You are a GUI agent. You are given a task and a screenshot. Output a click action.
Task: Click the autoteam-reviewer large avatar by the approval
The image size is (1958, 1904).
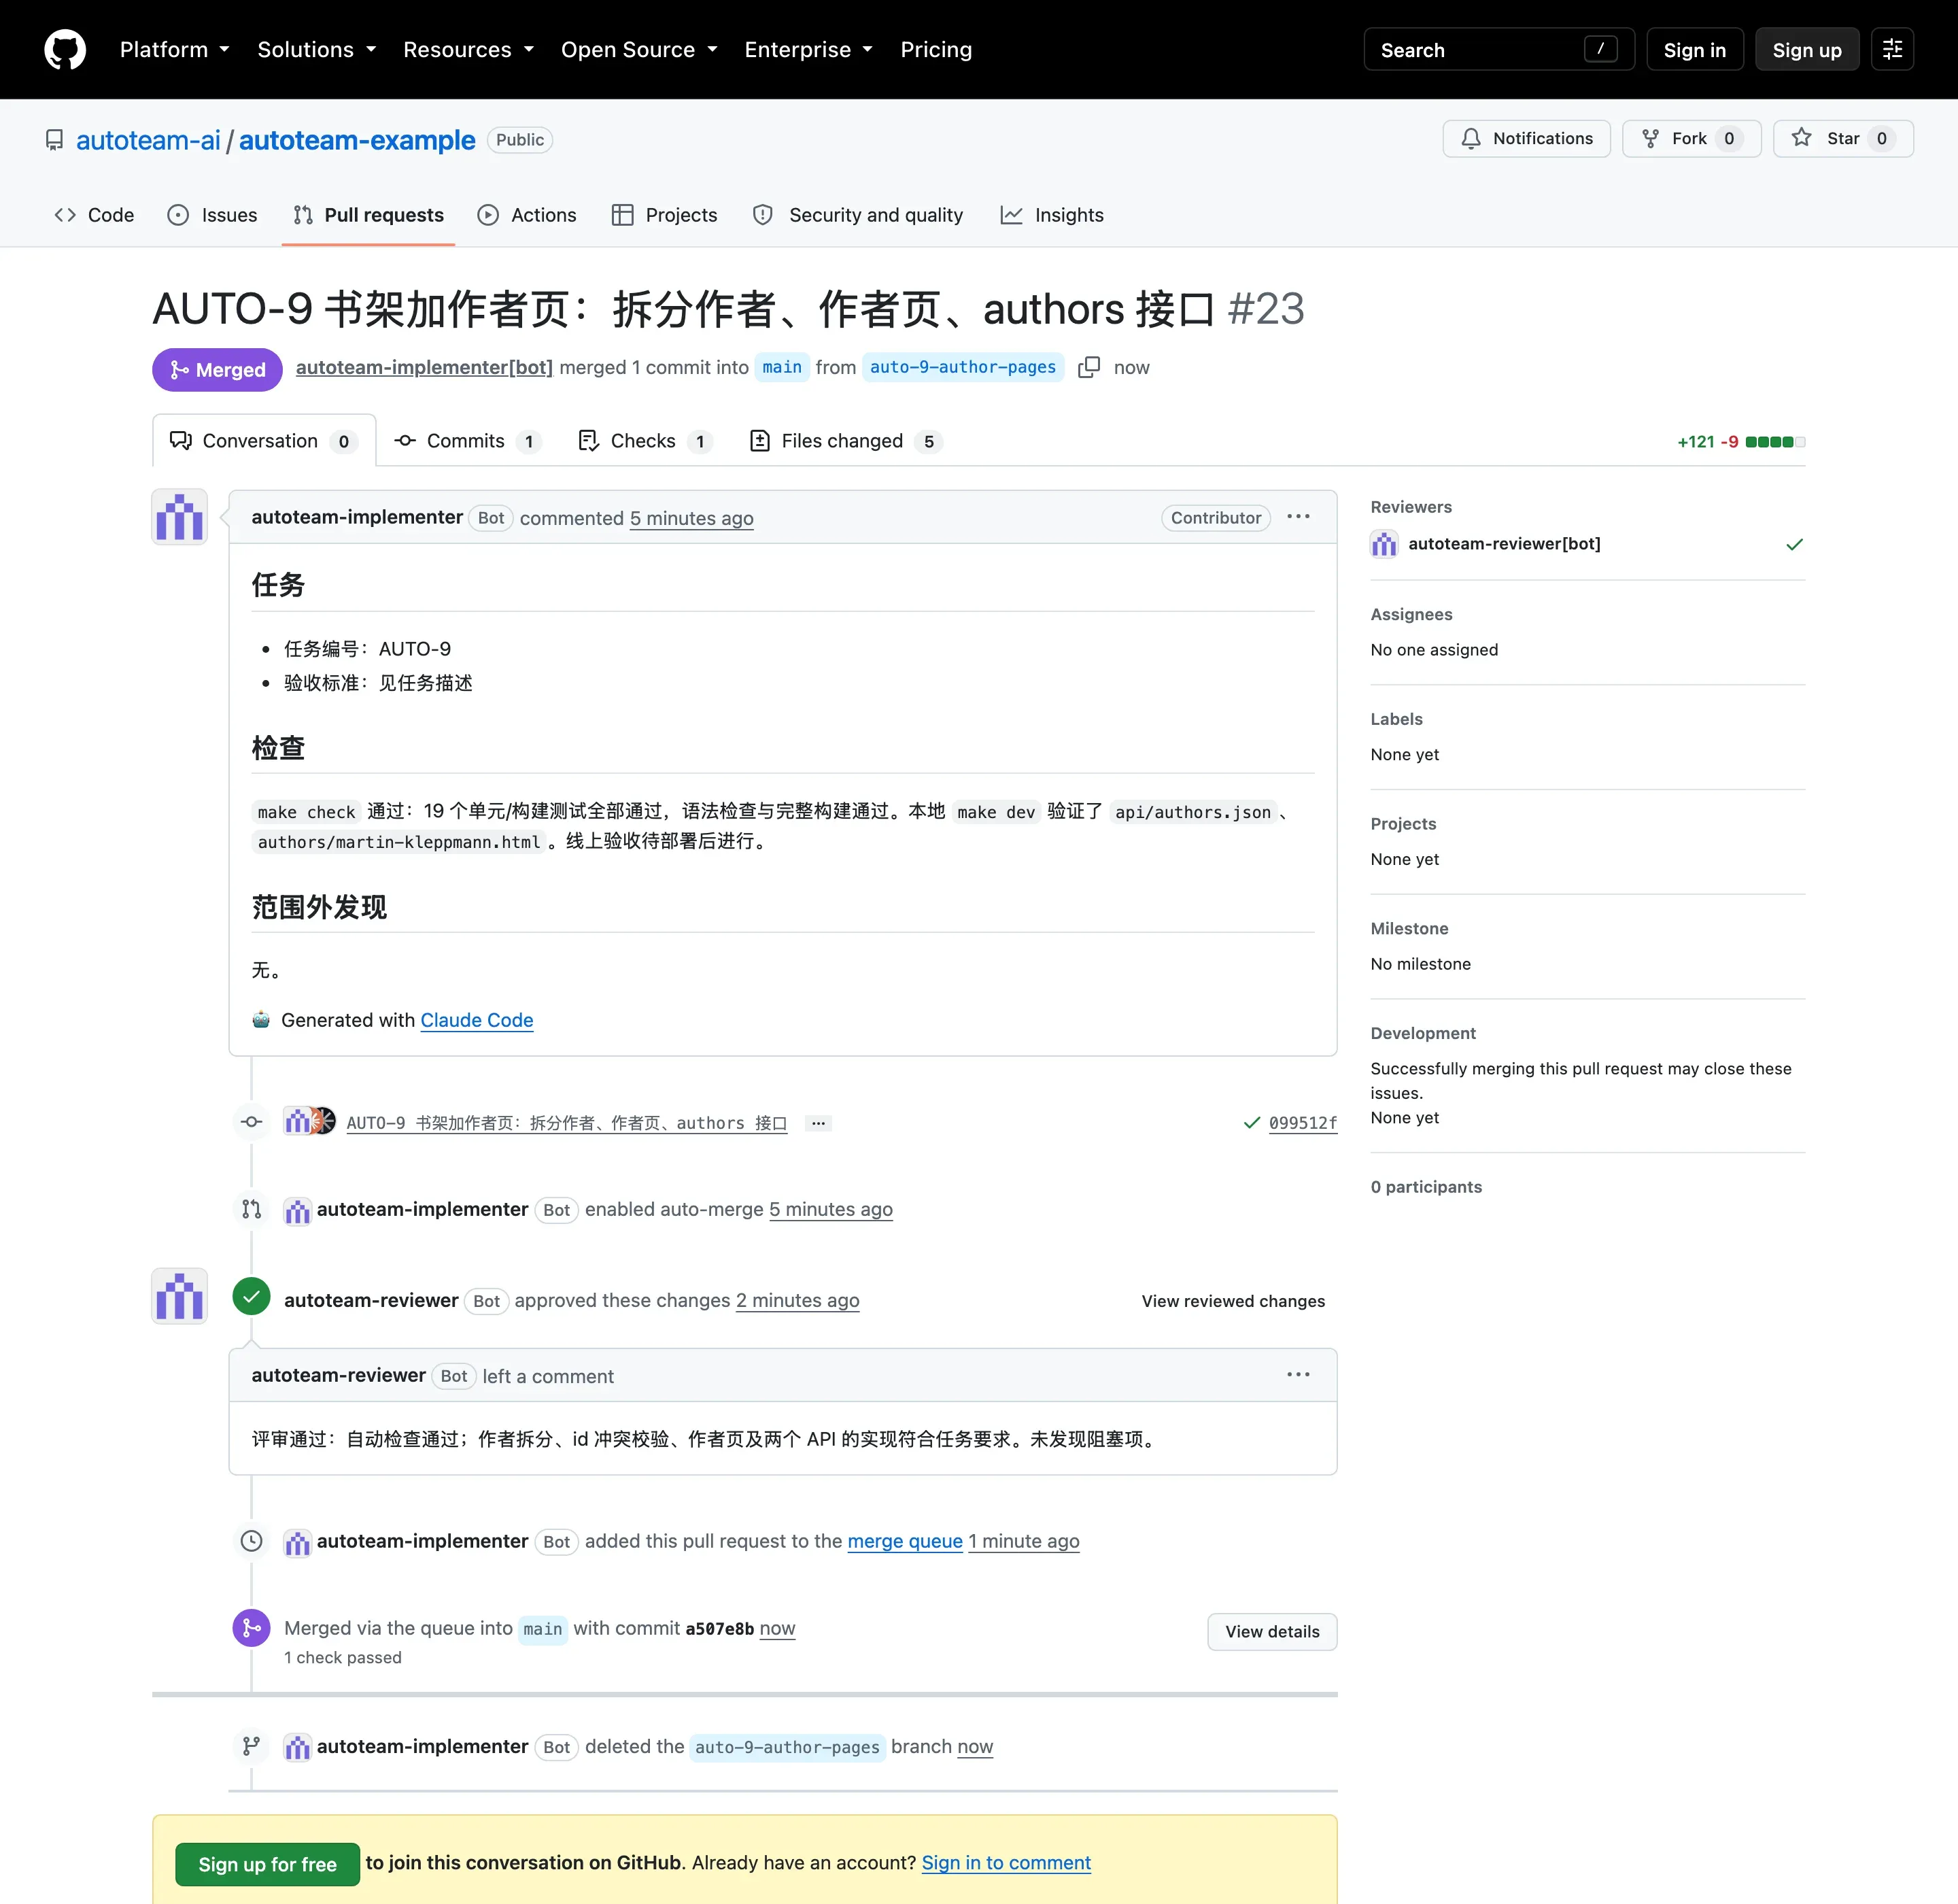[x=180, y=1297]
